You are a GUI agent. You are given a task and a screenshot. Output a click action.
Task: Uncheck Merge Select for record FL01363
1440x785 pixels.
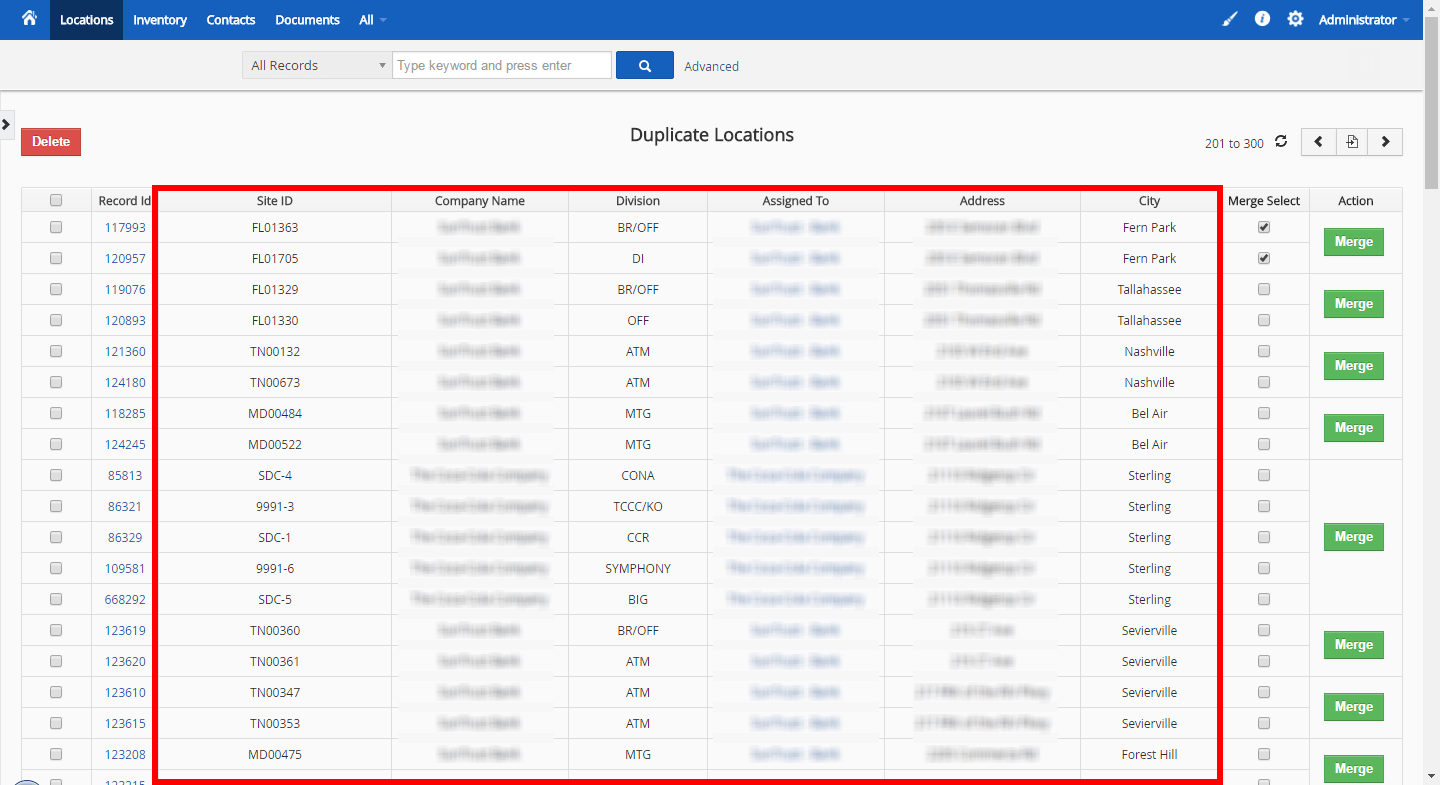[1263, 226]
